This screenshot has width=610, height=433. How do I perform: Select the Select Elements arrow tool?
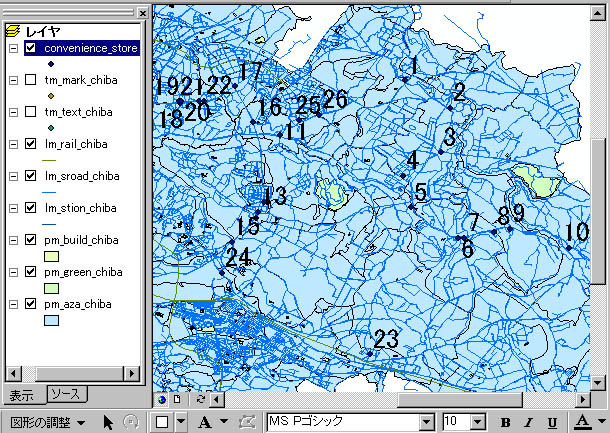click(108, 422)
